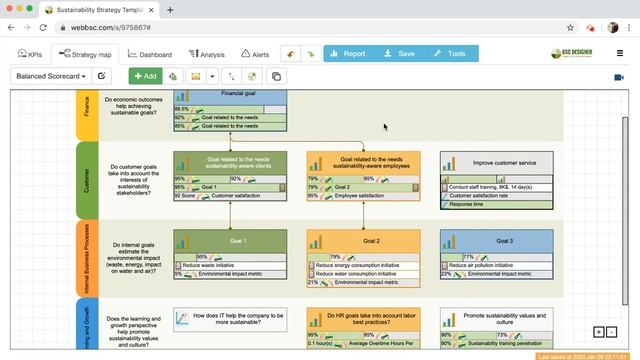
Task: Click the Conduct staff training initiative row
Action: 497,187
